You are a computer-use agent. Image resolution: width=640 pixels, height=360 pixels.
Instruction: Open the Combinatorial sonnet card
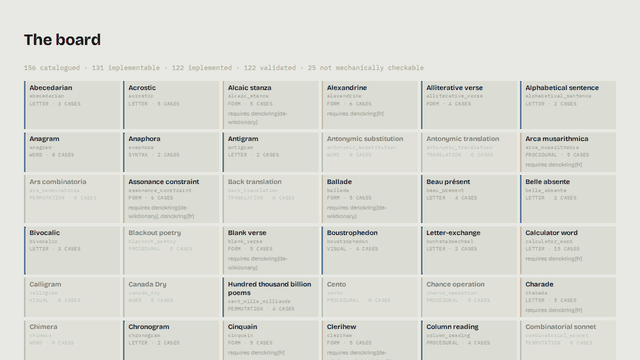coord(568,340)
